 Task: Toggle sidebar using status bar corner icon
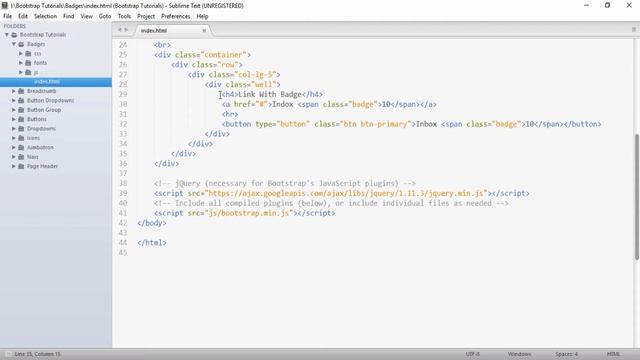pos(8,354)
